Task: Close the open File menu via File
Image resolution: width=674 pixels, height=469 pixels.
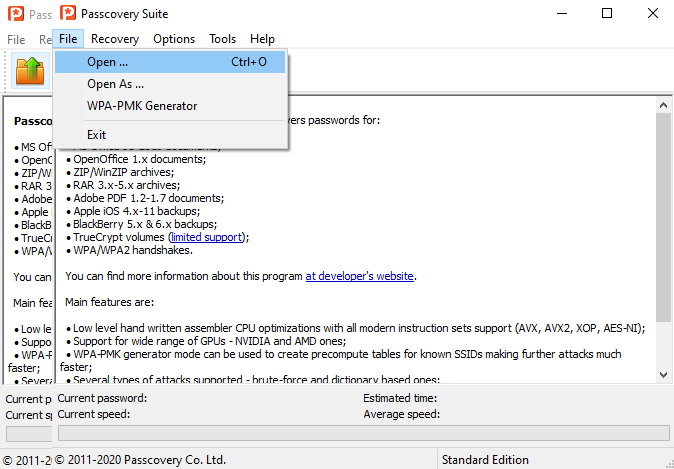Action: (x=68, y=39)
